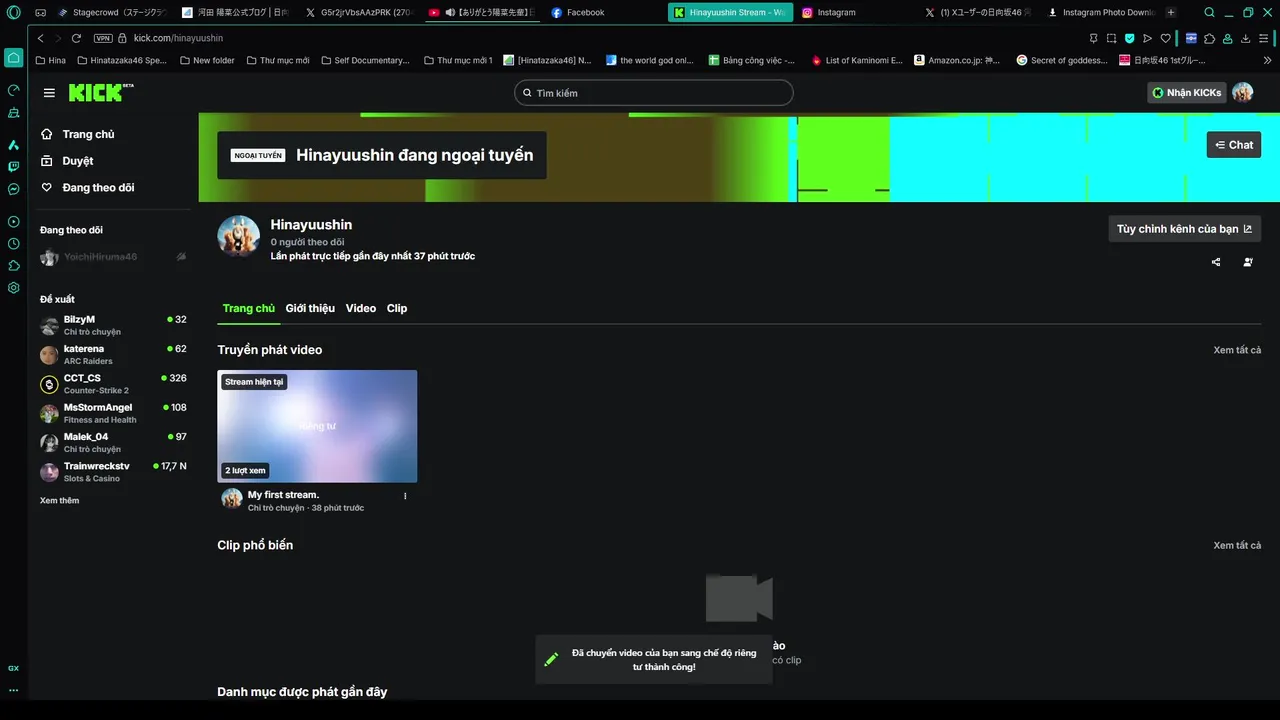Click the Chat button
Screen dimensions: 1280x720
click(1234, 145)
